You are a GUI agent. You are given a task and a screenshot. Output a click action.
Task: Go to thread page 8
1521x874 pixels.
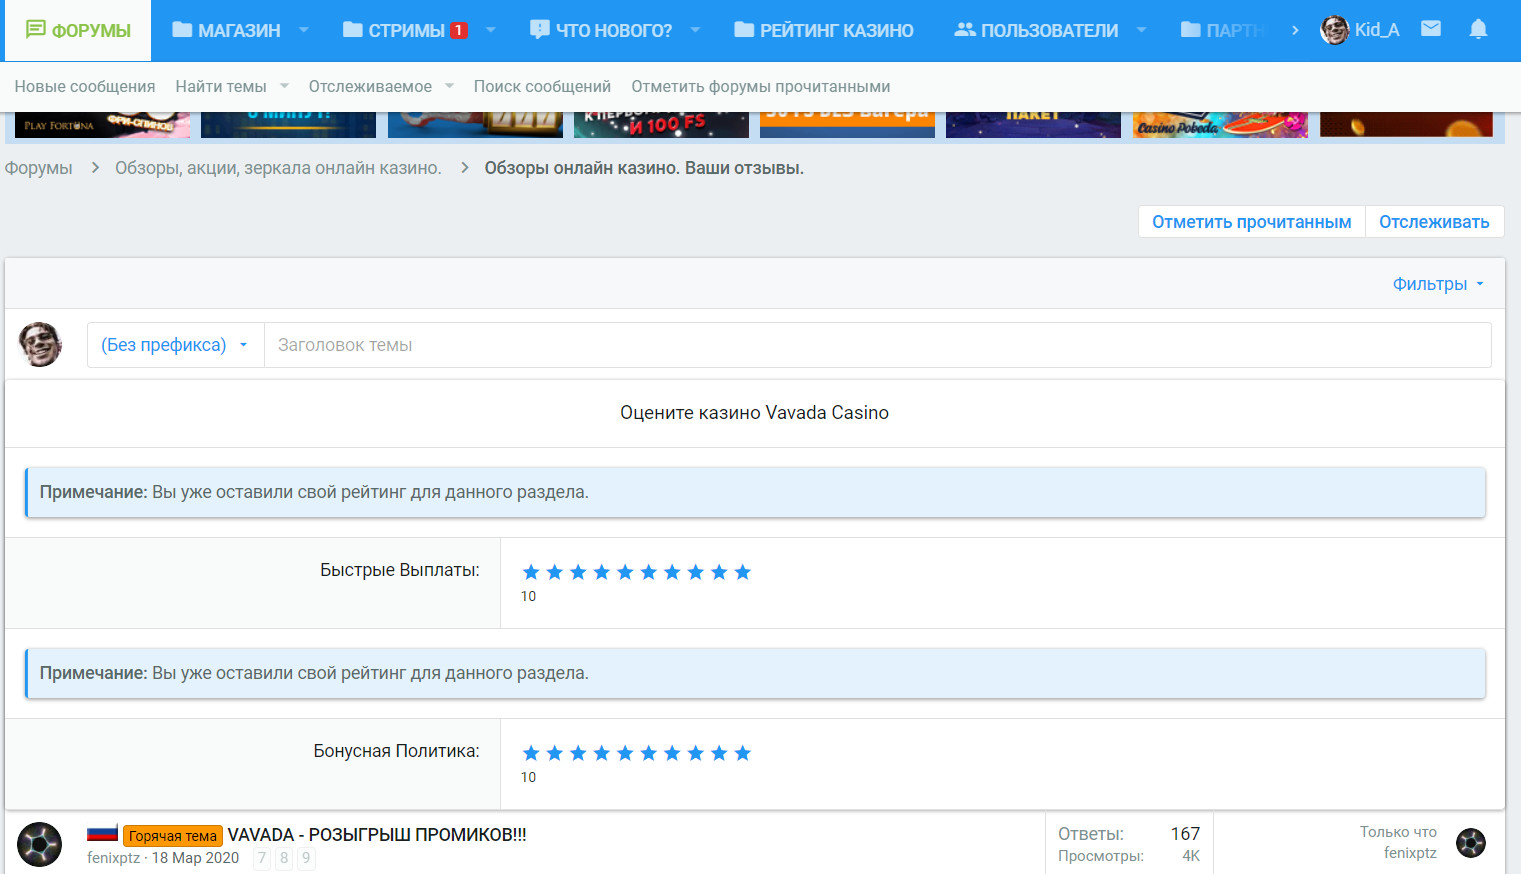[x=284, y=858]
